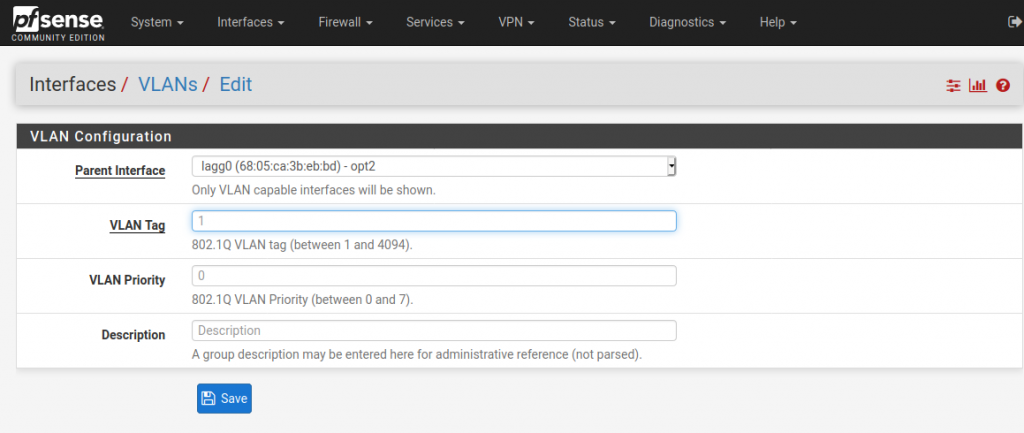Open the VPN menu
The height and width of the screenshot is (433, 1024).
(x=517, y=22)
